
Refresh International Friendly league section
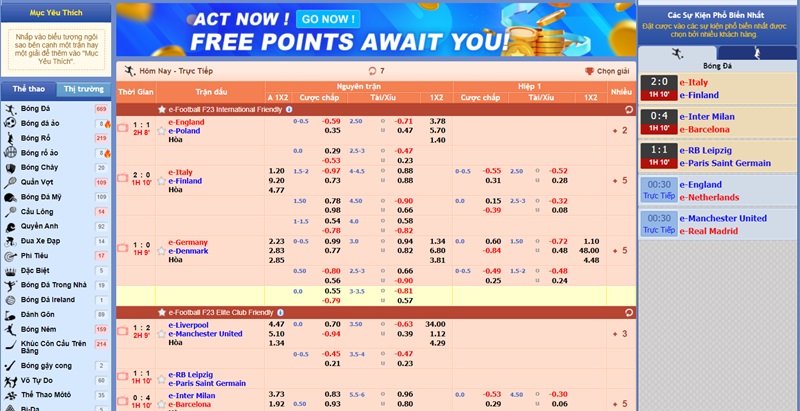point(629,110)
